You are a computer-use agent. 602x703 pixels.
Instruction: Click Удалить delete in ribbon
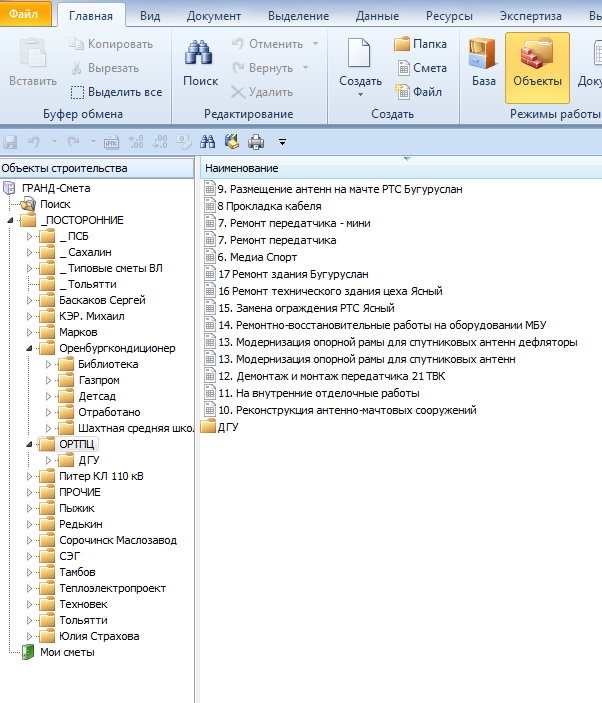tap(262, 92)
